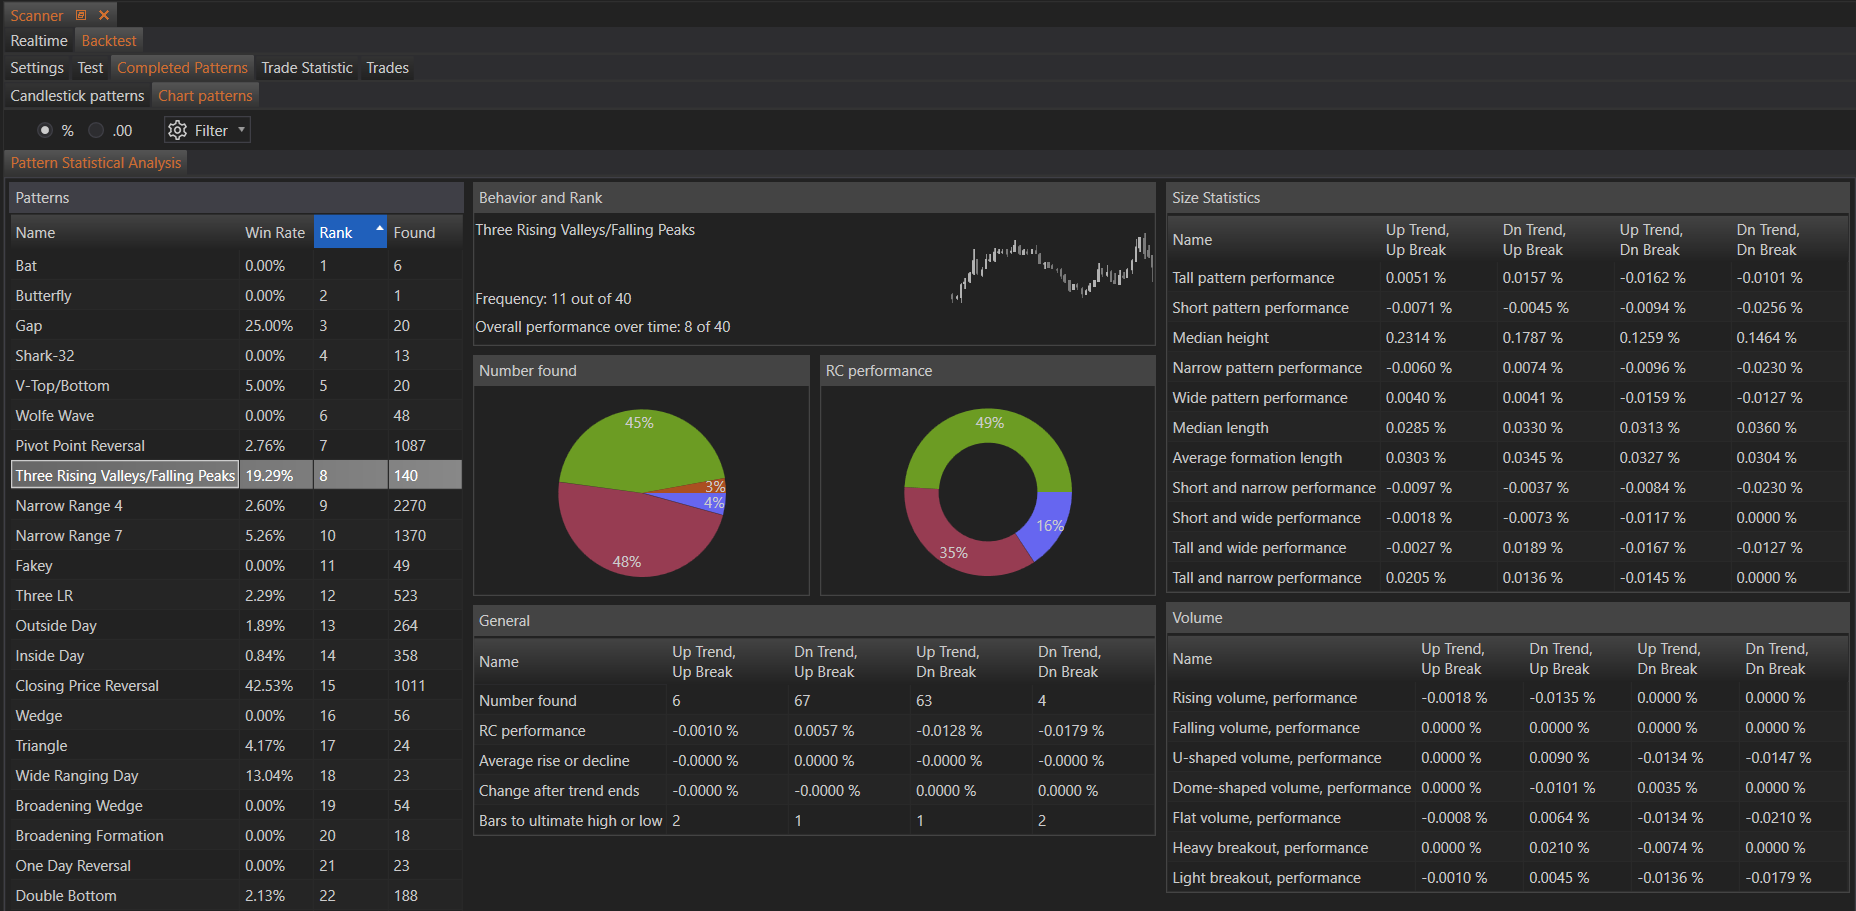Open the Filter dropdown arrow
This screenshot has width=1856, height=911.
(241, 130)
